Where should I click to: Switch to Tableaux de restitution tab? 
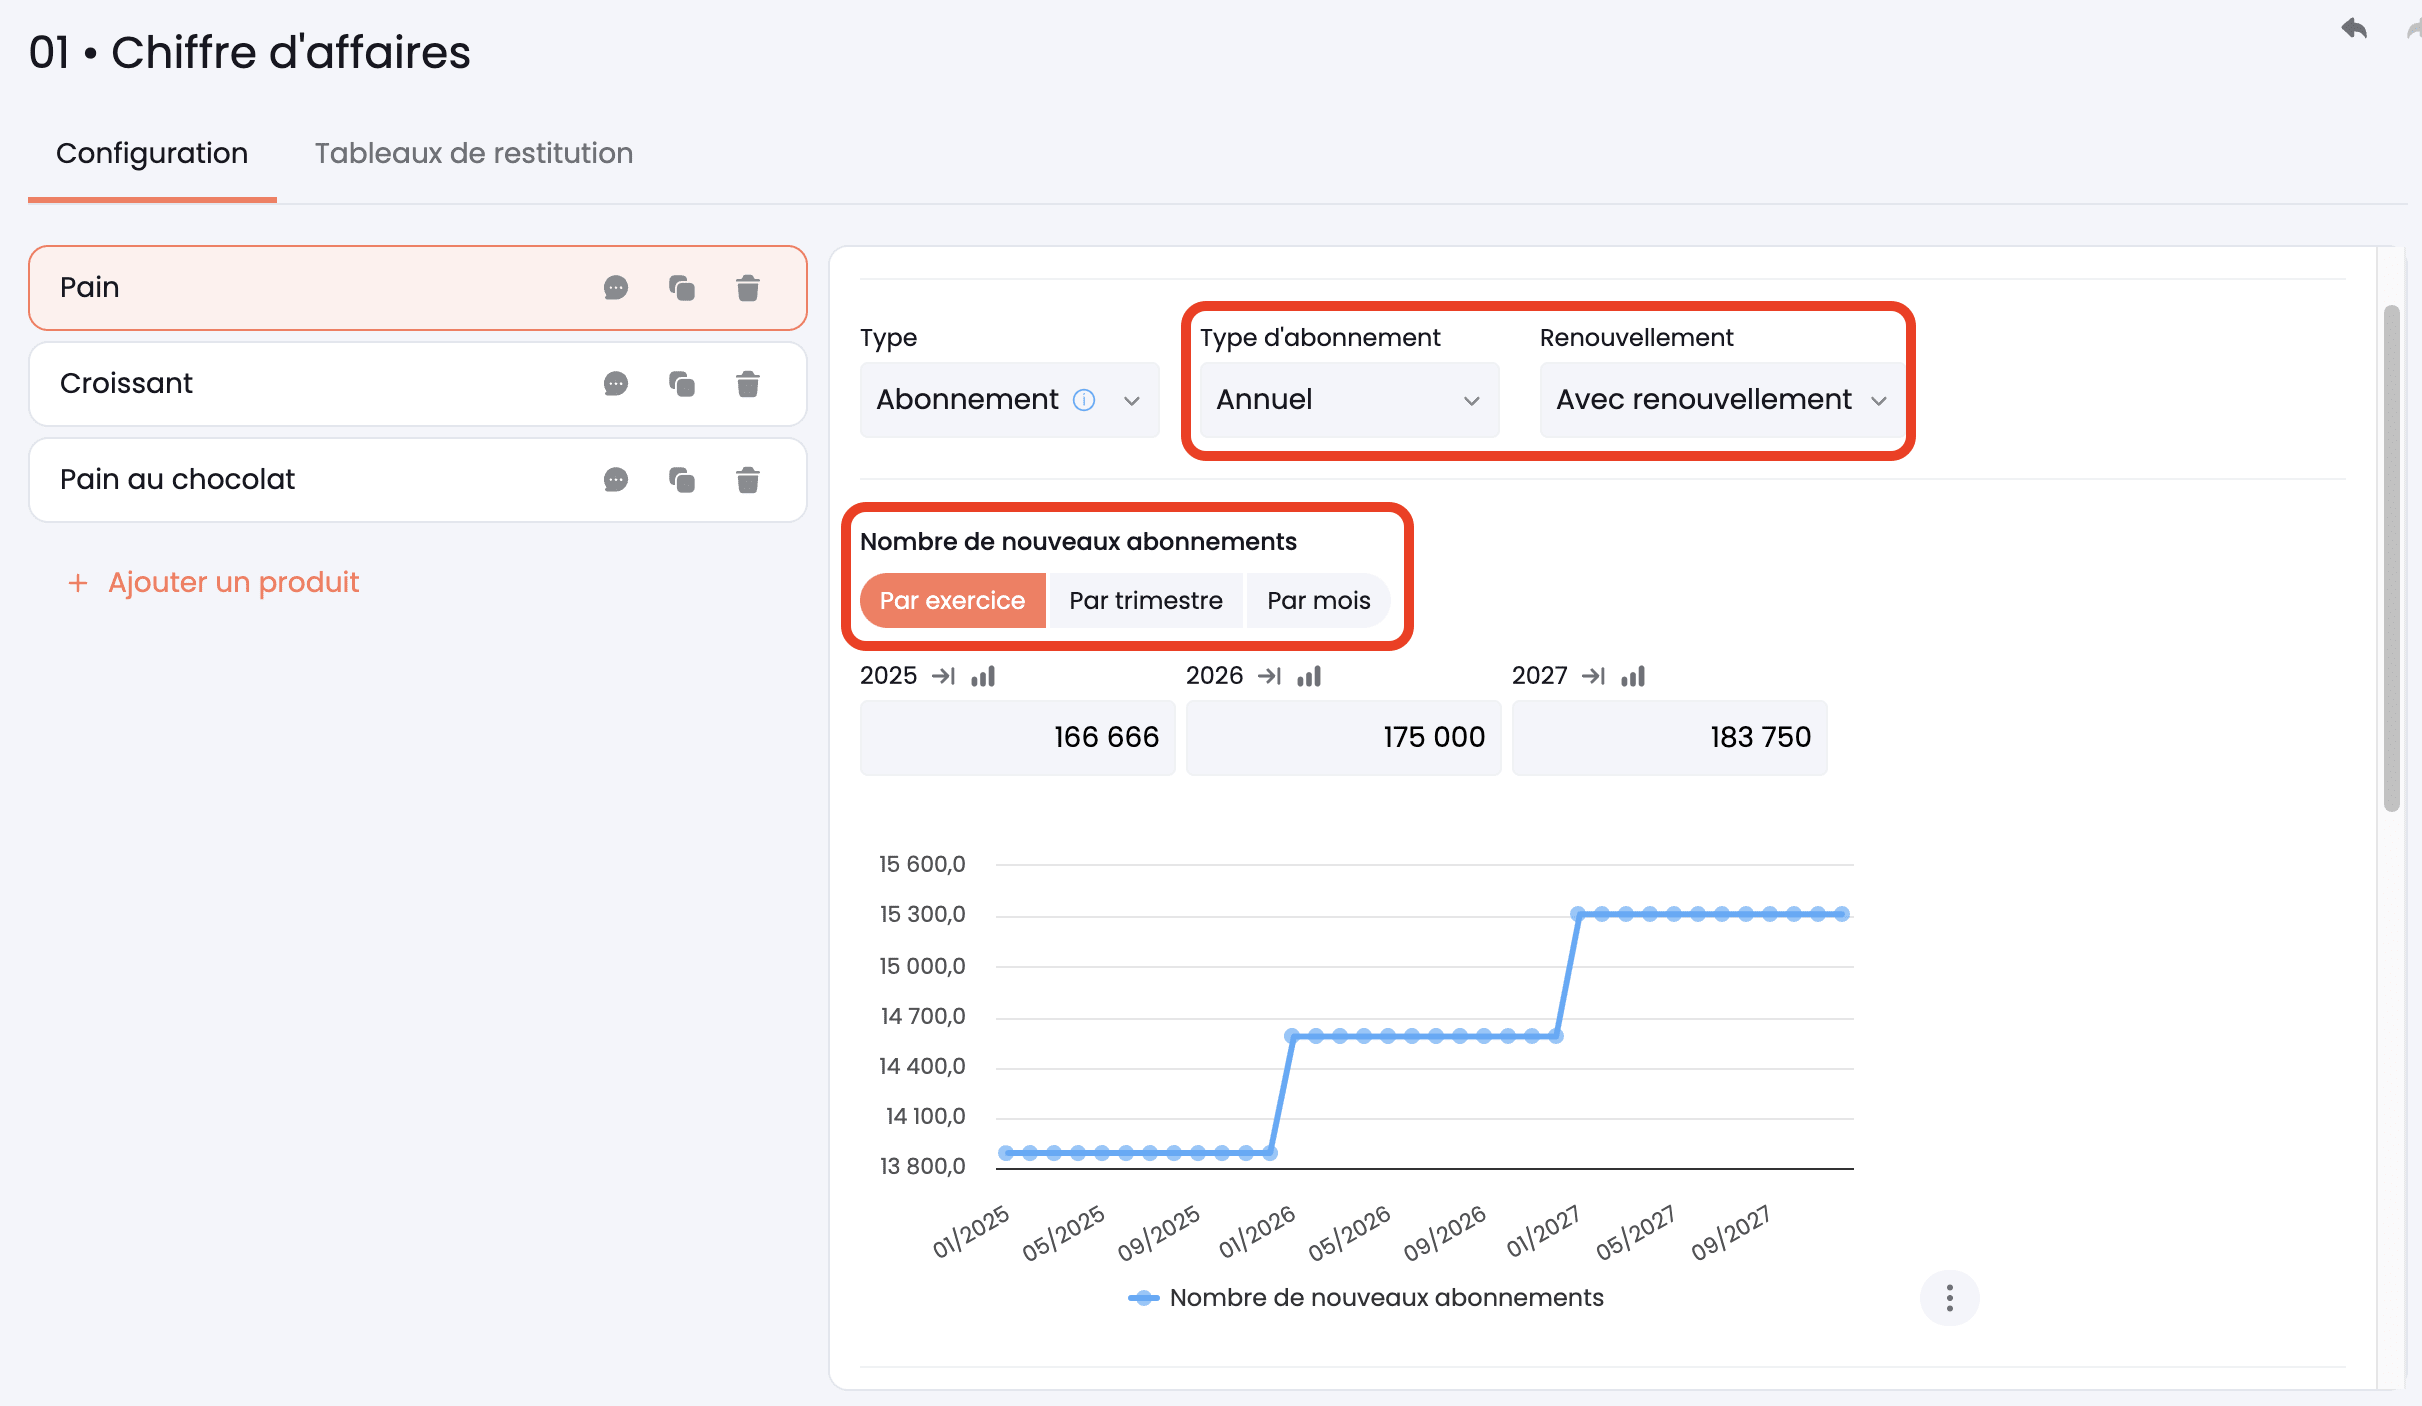474,153
